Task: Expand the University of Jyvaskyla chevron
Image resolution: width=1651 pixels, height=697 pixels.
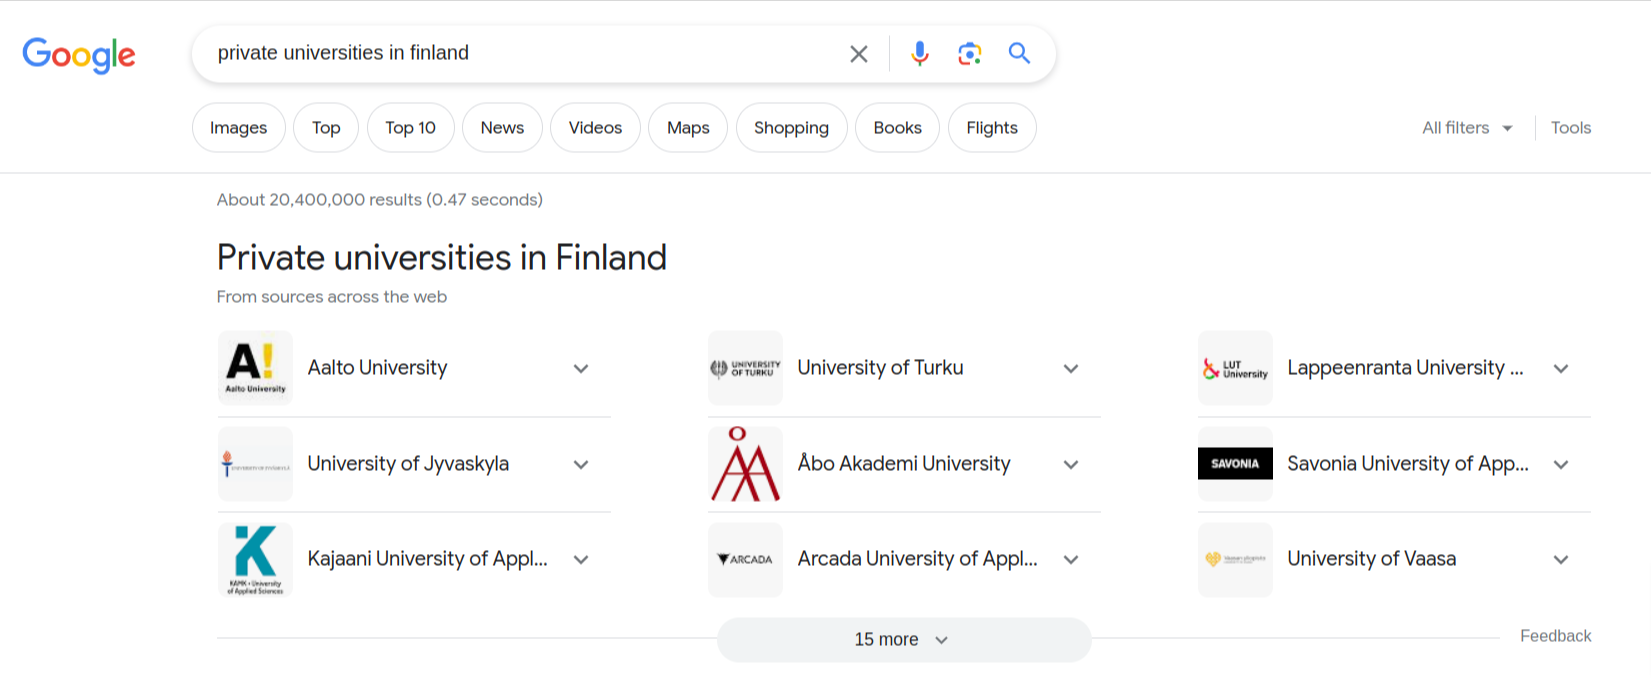Action: [x=581, y=465]
